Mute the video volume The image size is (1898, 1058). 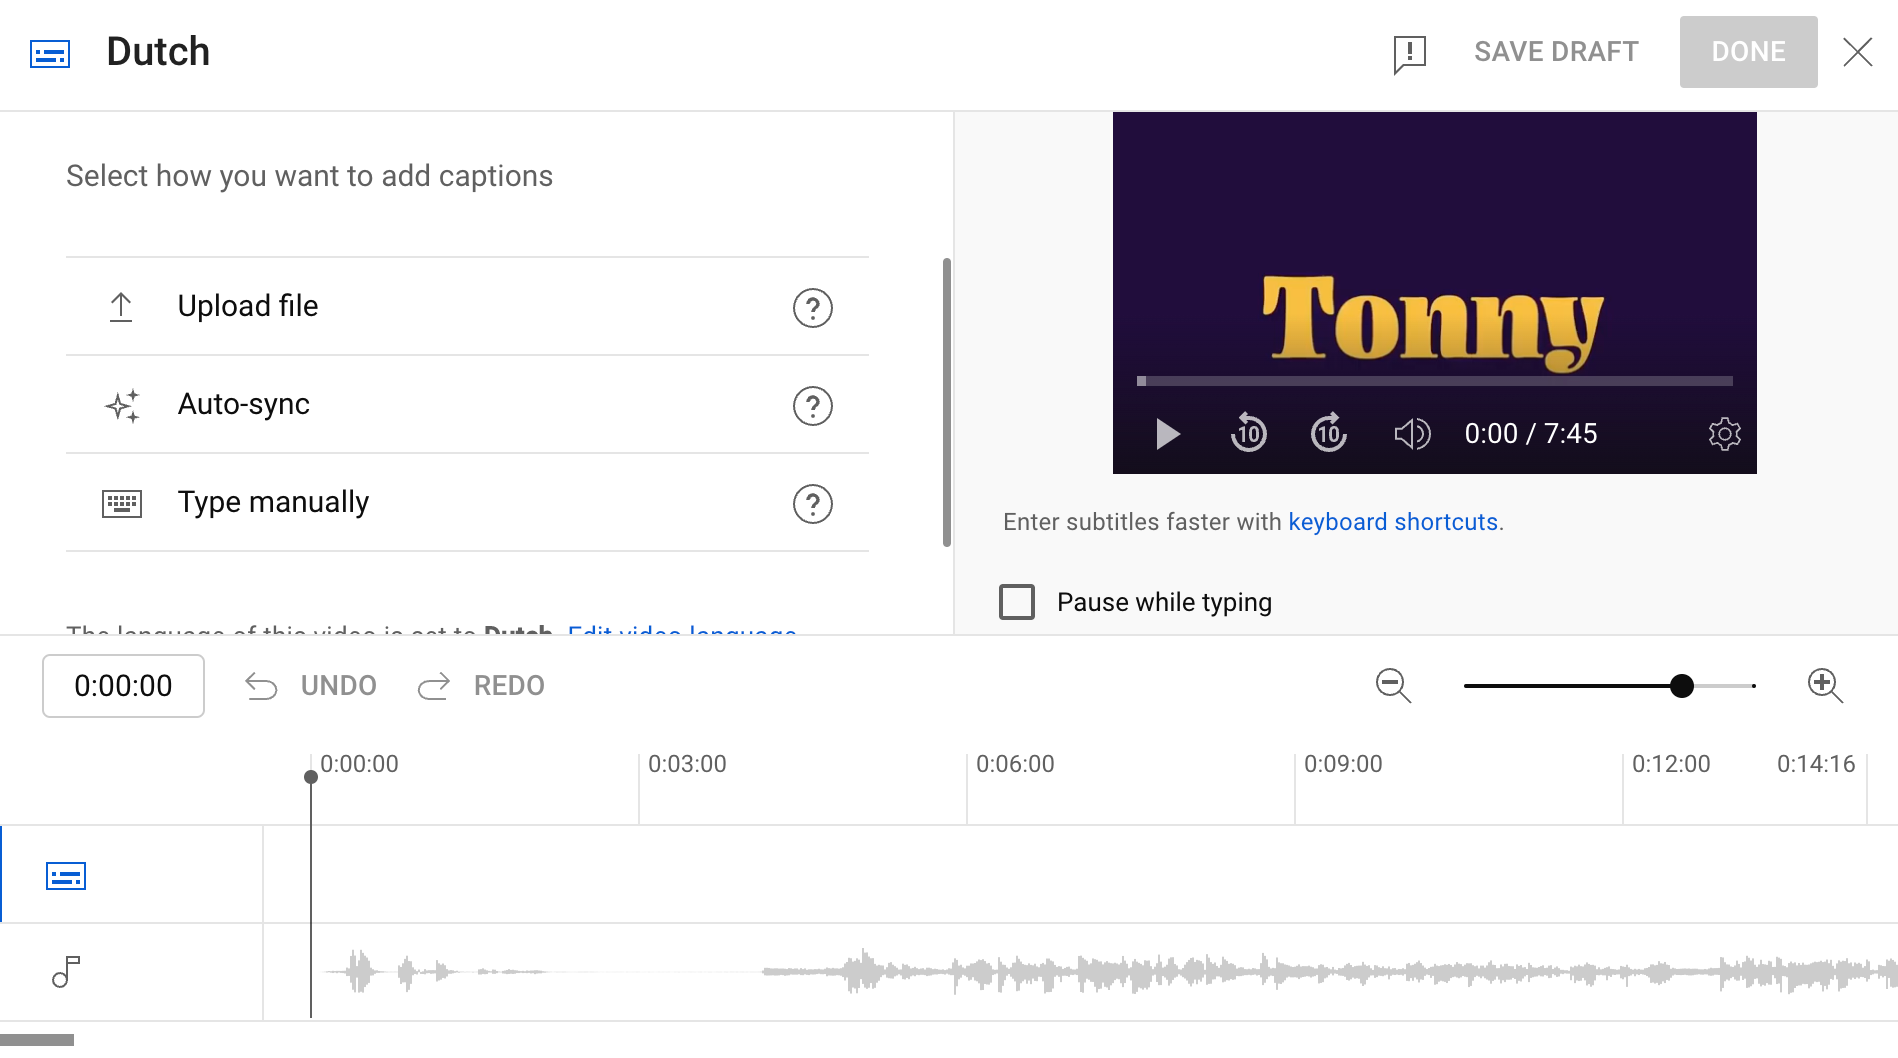(x=1412, y=434)
